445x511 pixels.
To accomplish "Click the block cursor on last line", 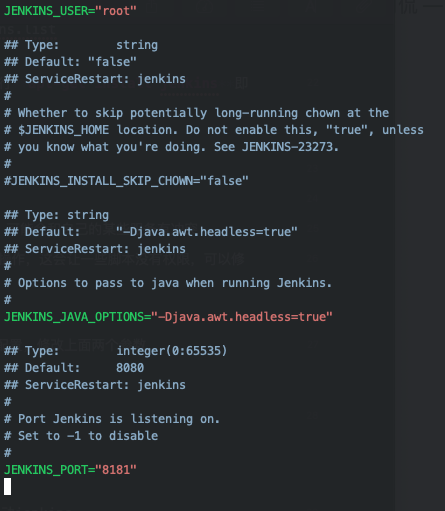I will [7, 487].
